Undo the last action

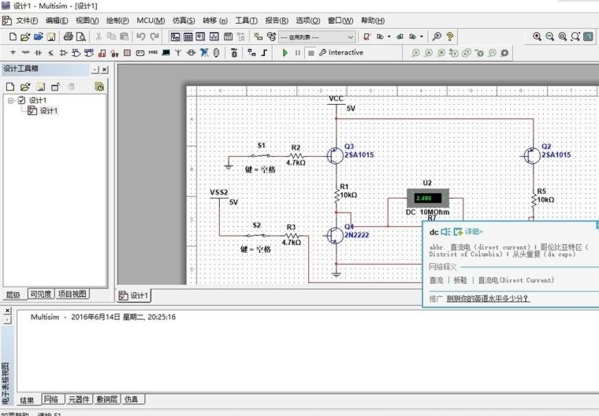point(141,37)
